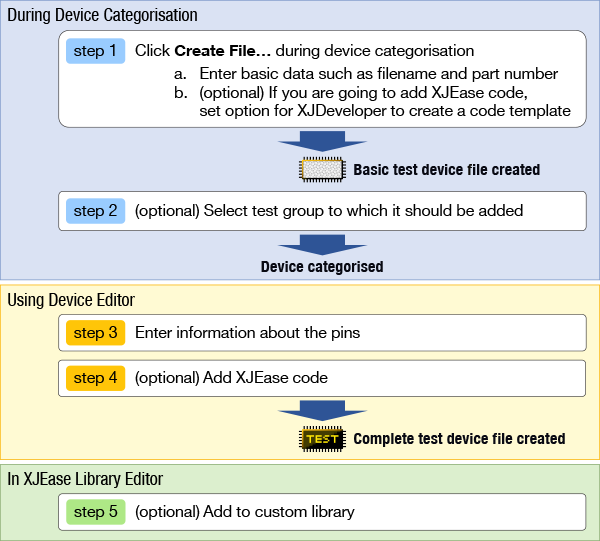The height and width of the screenshot is (541, 600).
Task: Click the blue step 1 badge
Action: point(95,51)
